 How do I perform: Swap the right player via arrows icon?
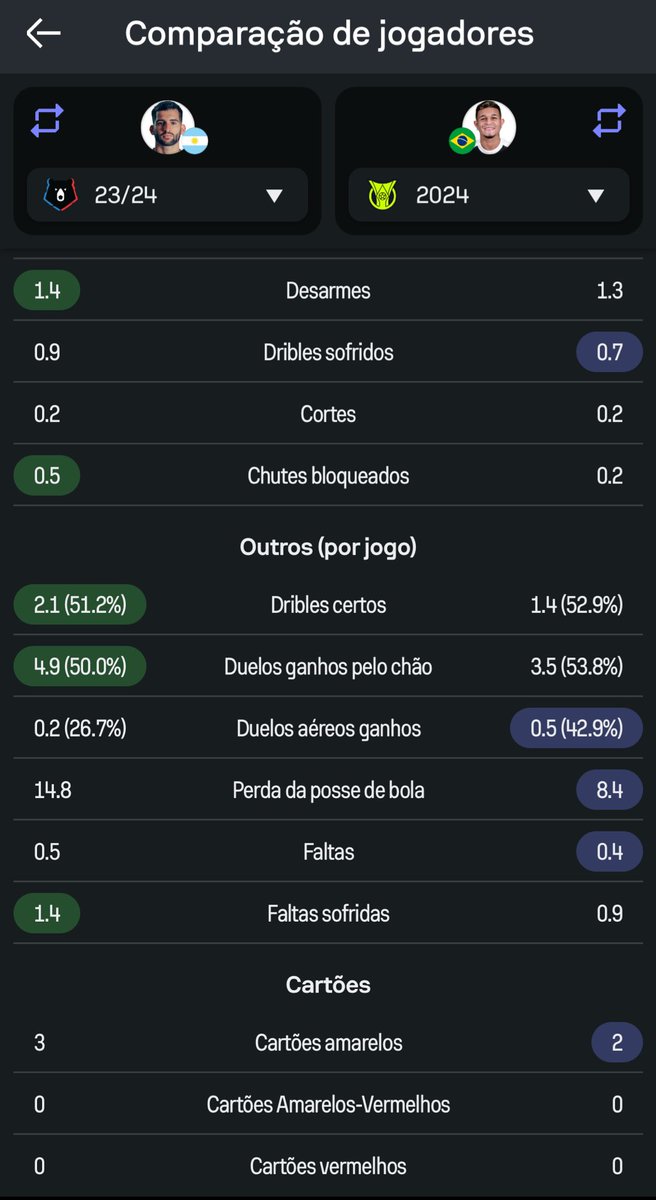coord(609,121)
